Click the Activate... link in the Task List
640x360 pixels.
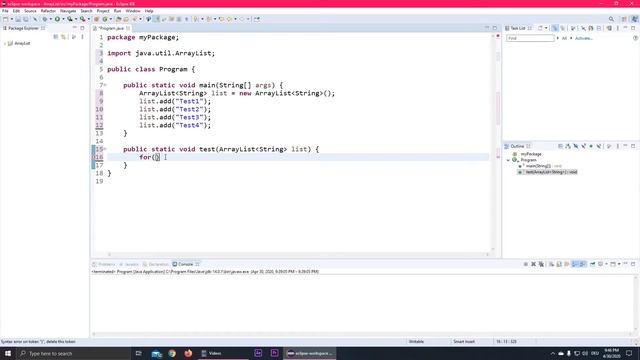click(584, 38)
